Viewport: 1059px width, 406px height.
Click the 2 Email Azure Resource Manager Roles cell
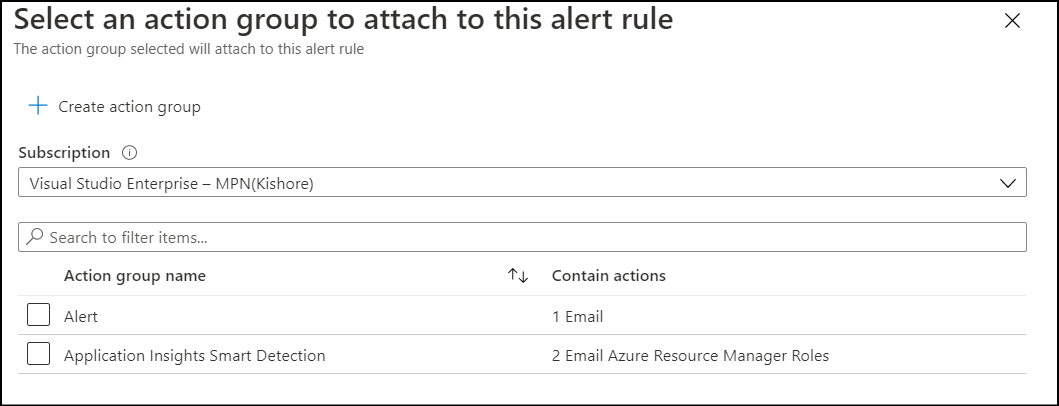(690, 355)
